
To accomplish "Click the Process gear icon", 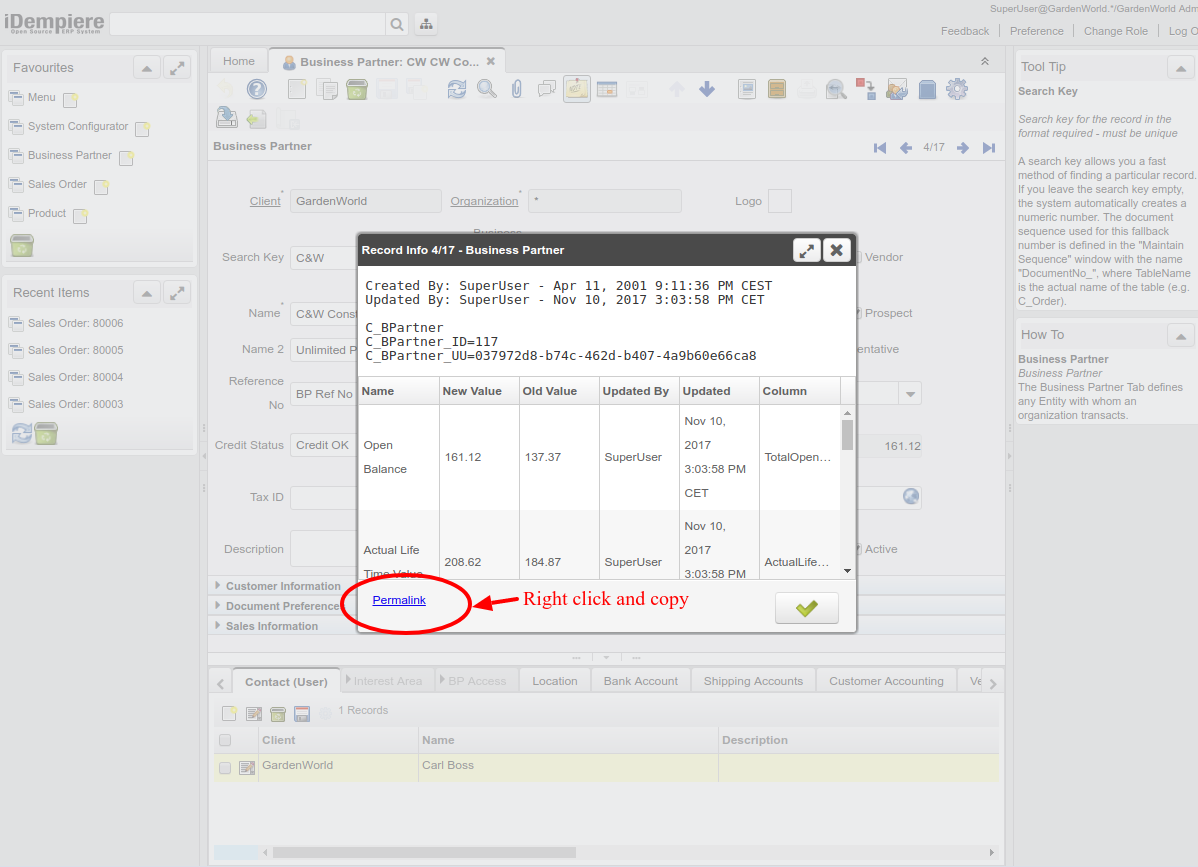I will 957,89.
